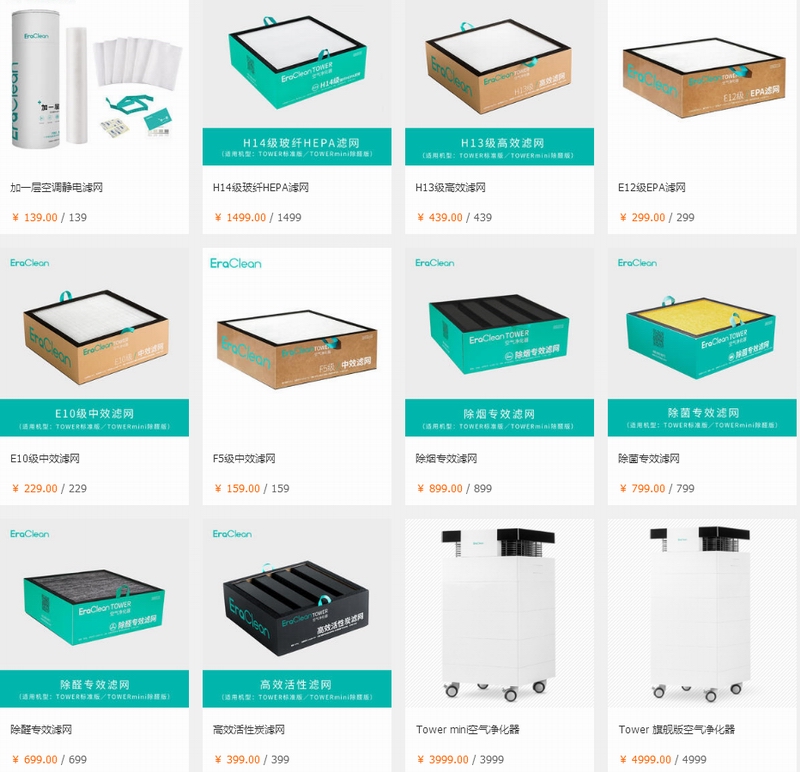Open the 加一层空调静电滤网 product image
Screen dimensions: 800x772
pos(94,83)
